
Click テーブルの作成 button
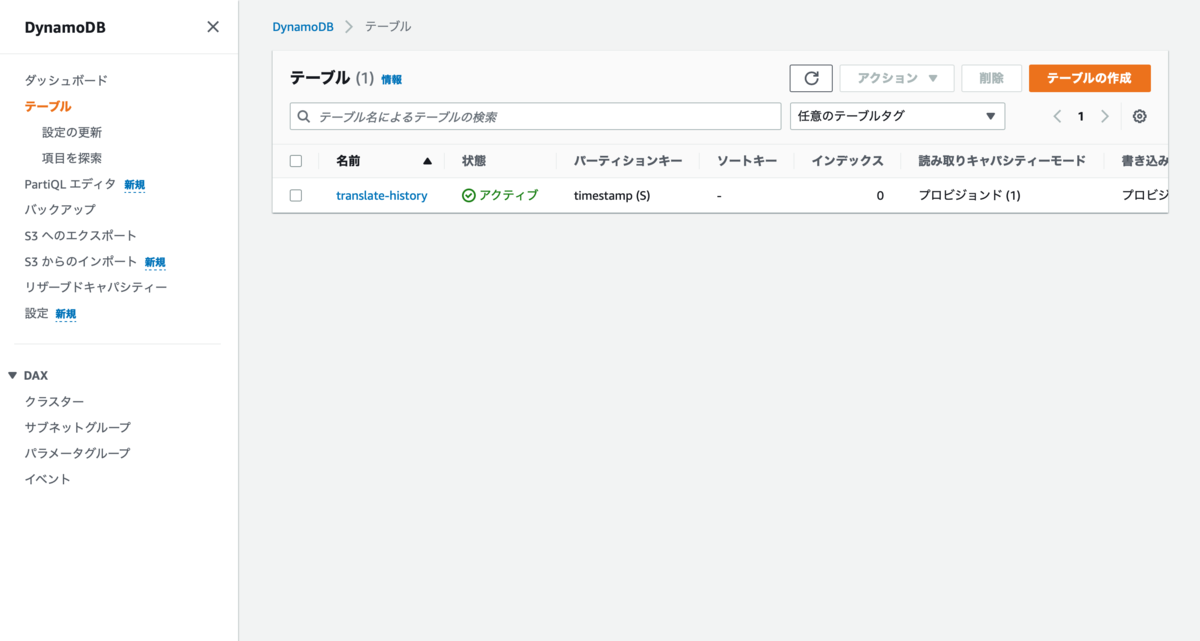(1089, 78)
